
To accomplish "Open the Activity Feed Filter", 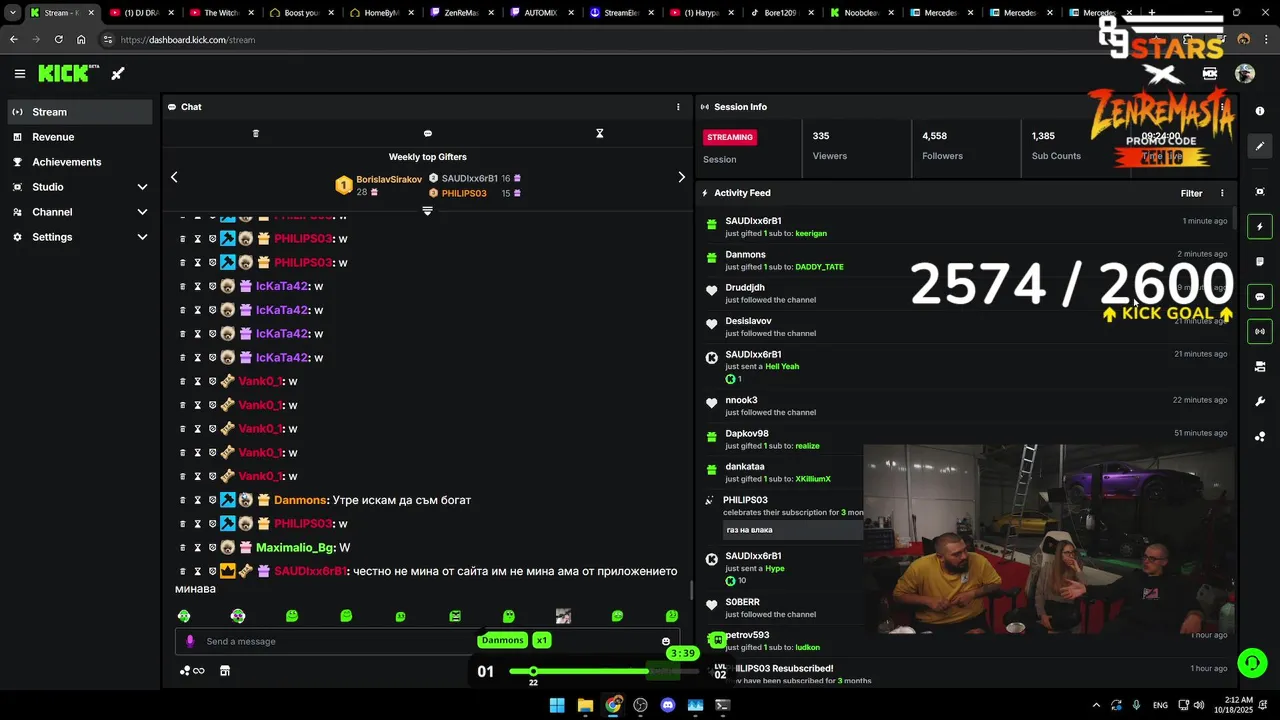I will (x=1191, y=193).
